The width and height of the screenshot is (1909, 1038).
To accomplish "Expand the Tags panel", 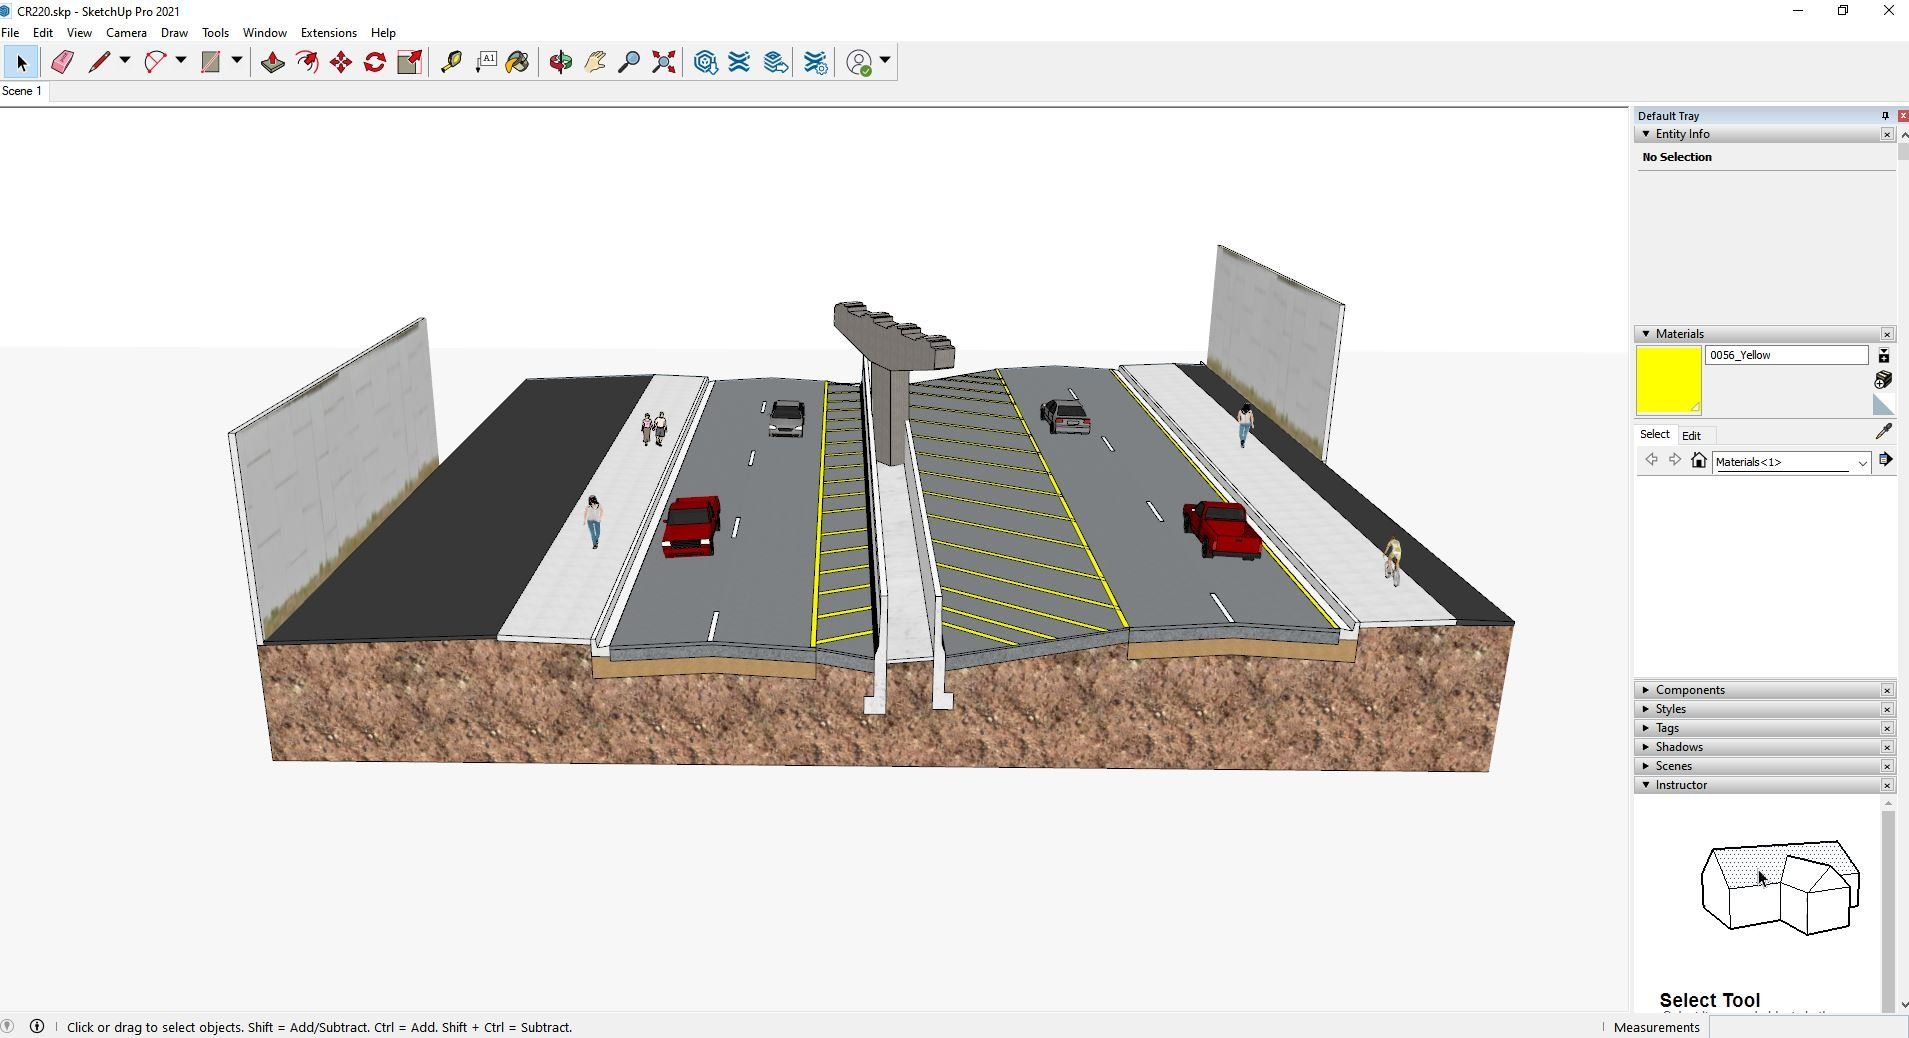I will [1667, 728].
